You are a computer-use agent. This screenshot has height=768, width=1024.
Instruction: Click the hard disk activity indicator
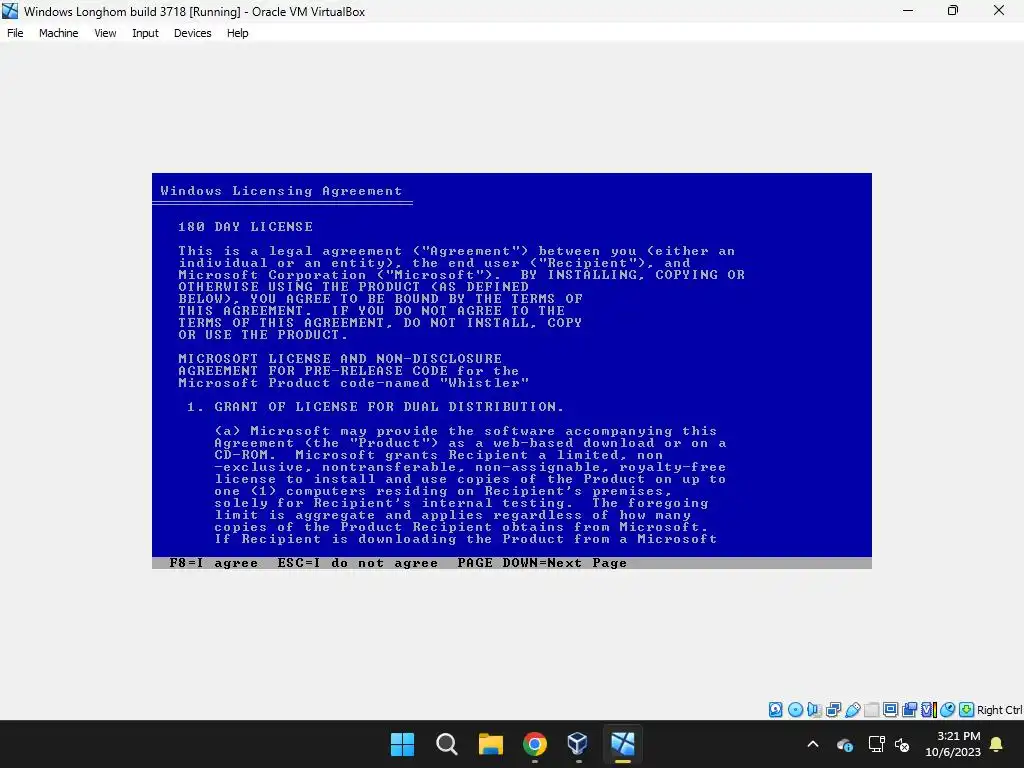tap(775, 710)
